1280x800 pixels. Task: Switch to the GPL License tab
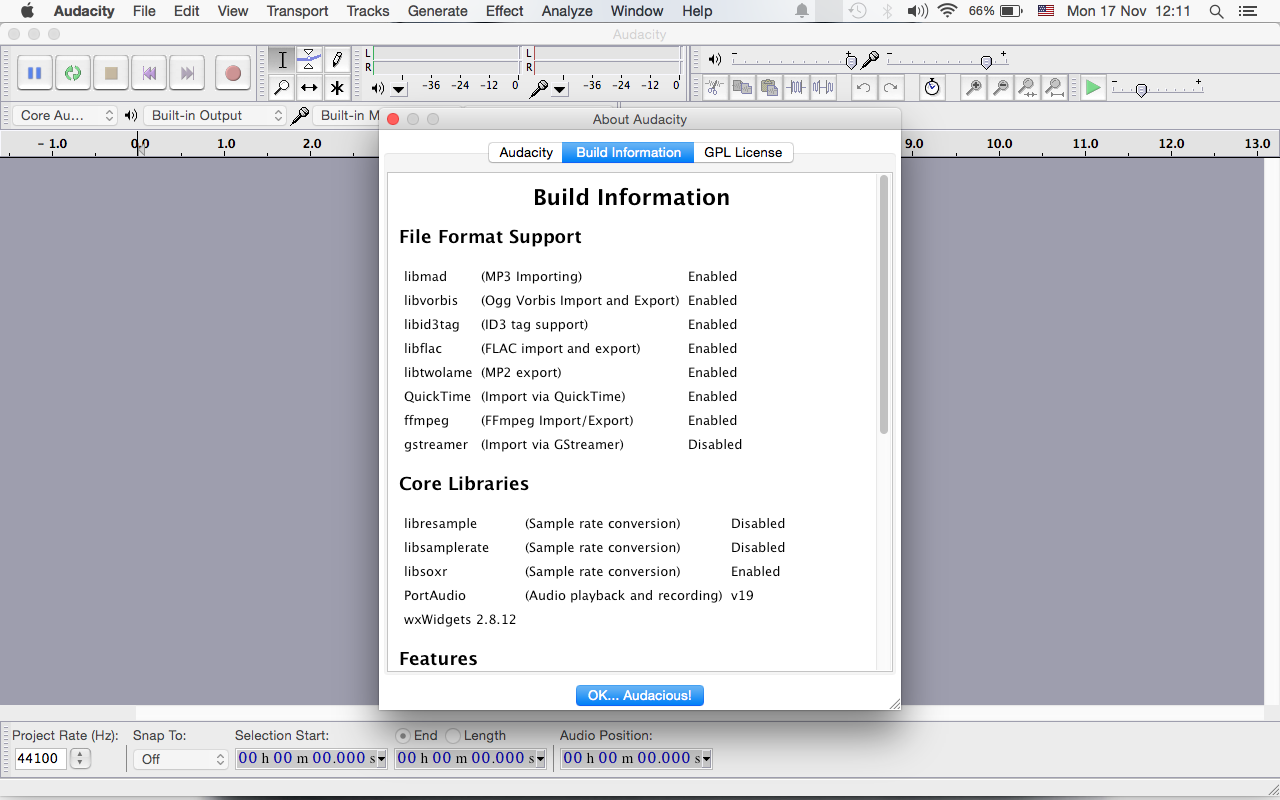pyautogui.click(x=743, y=152)
